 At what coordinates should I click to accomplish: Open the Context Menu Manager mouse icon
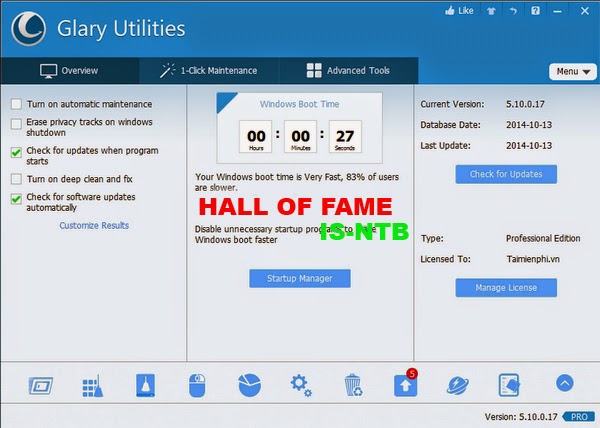point(197,385)
